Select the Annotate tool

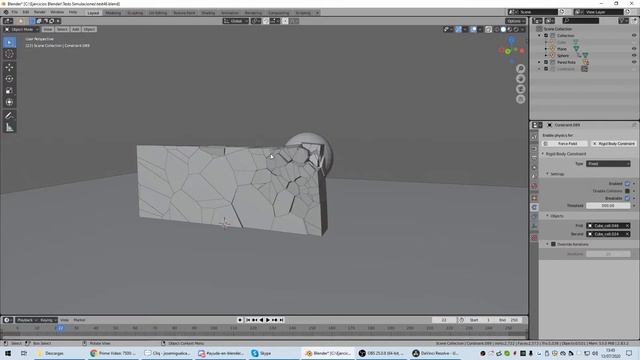9,116
